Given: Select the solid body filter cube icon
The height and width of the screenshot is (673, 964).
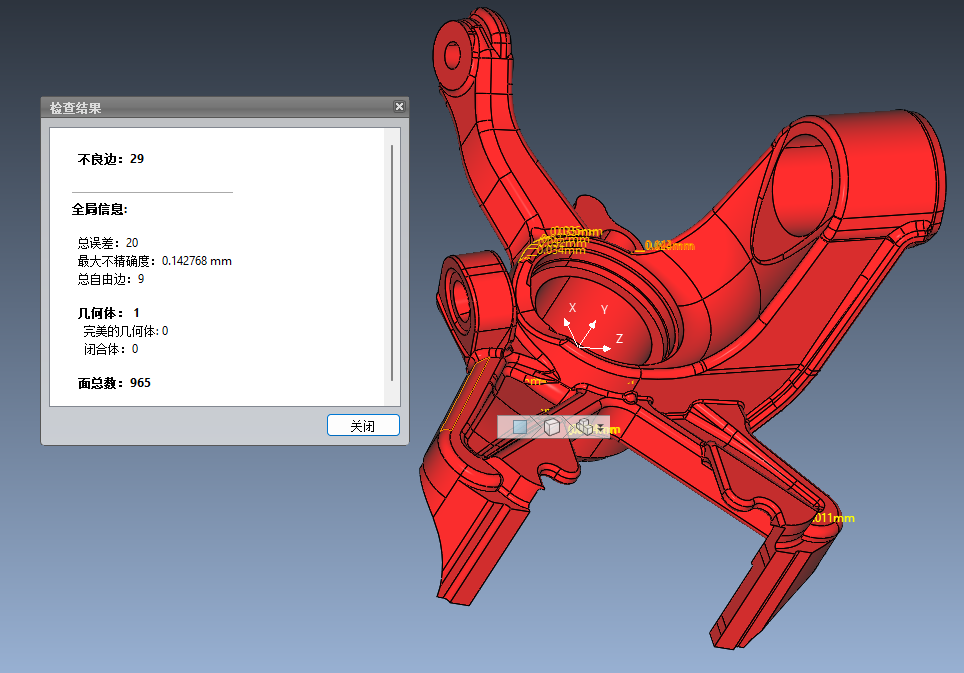Looking at the screenshot, I should pyautogui.click(x=551, y=427).
